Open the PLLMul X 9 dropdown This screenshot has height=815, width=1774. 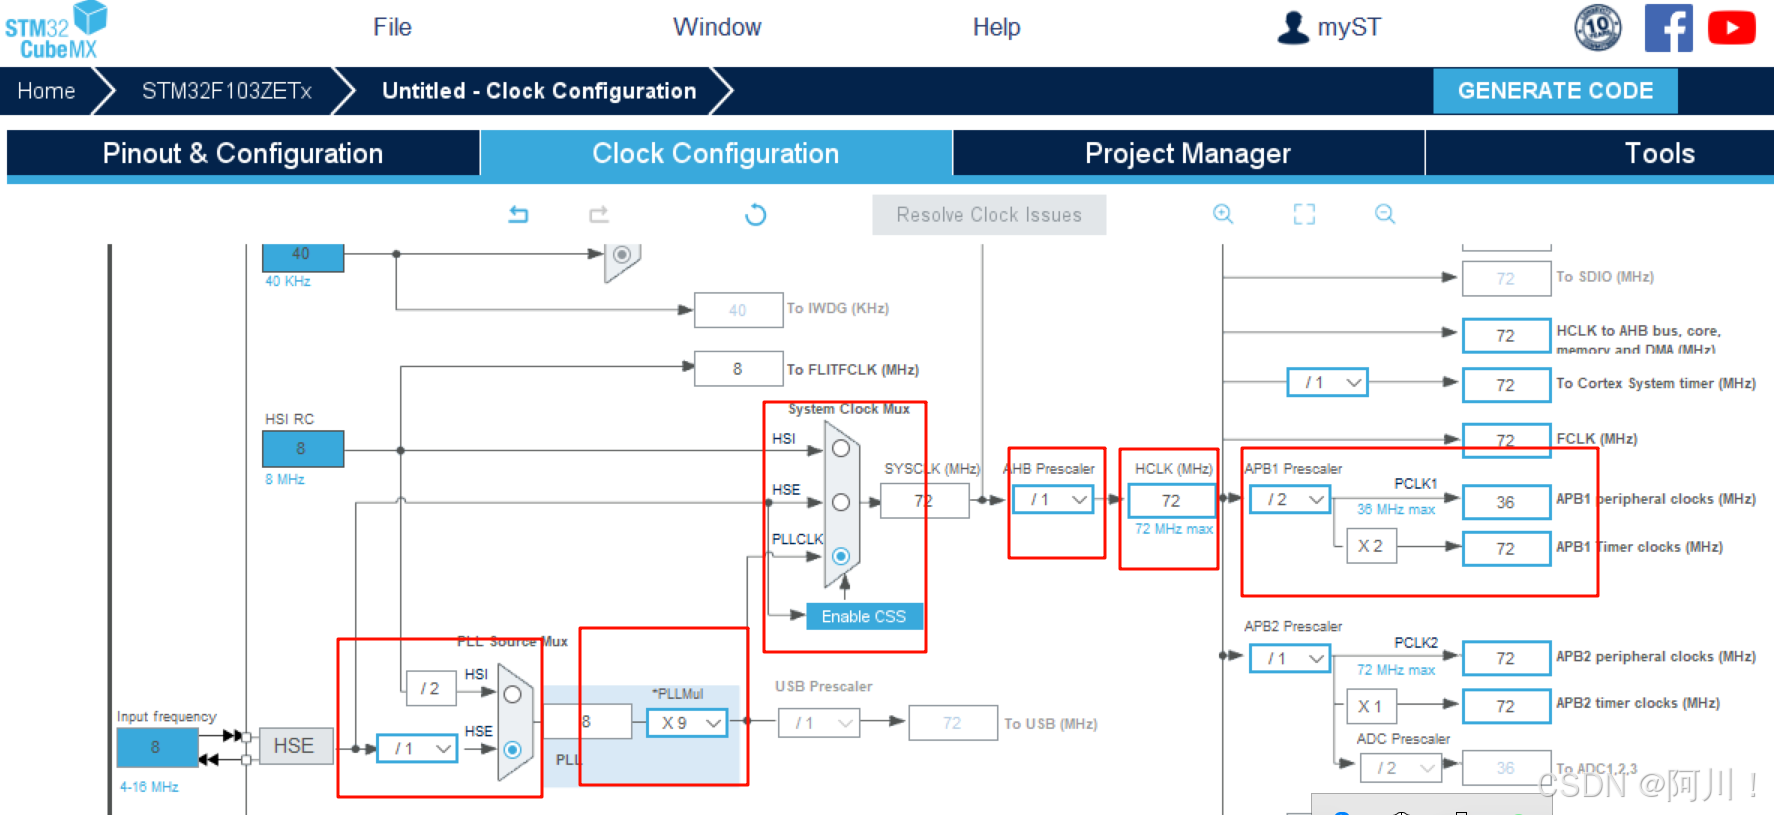pyautogui.click(x=687, y=722)
